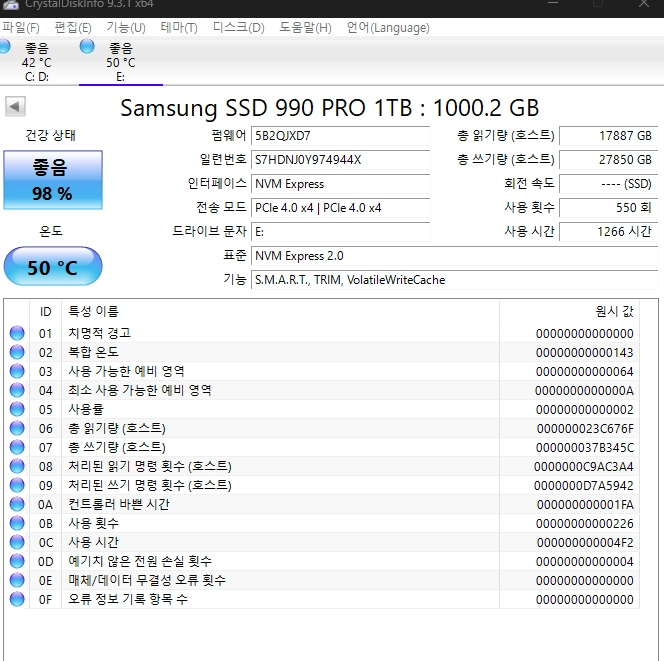Click the 기능 S.M.A.R.T., TRIM field
This screenshot has height=661, width=664.
coord(454,280)
